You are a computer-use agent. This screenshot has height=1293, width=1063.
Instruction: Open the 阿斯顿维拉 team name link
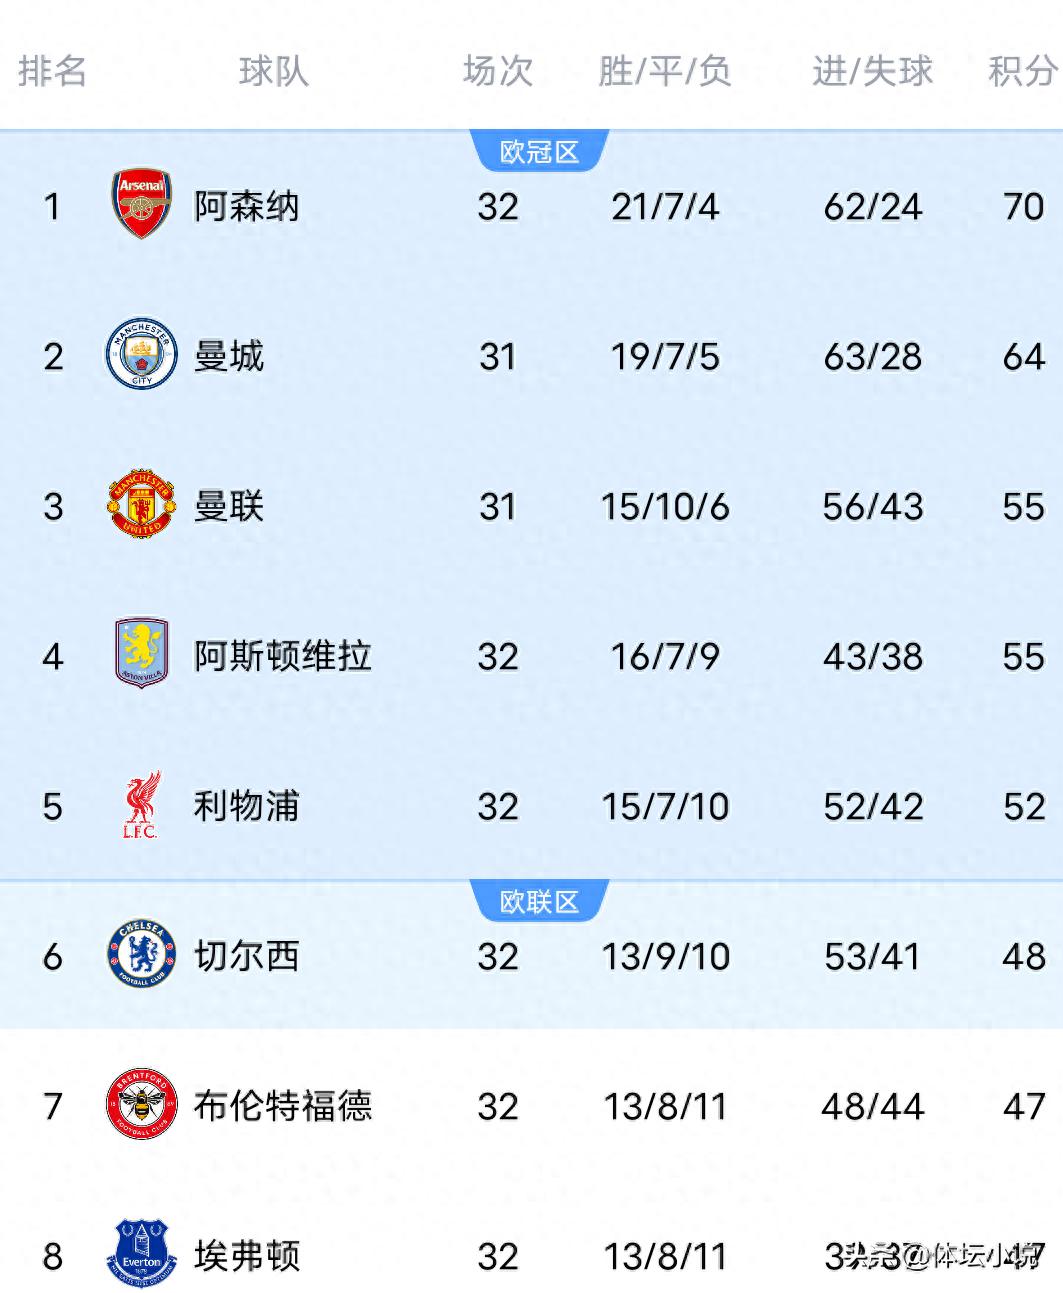pos(283,657)
